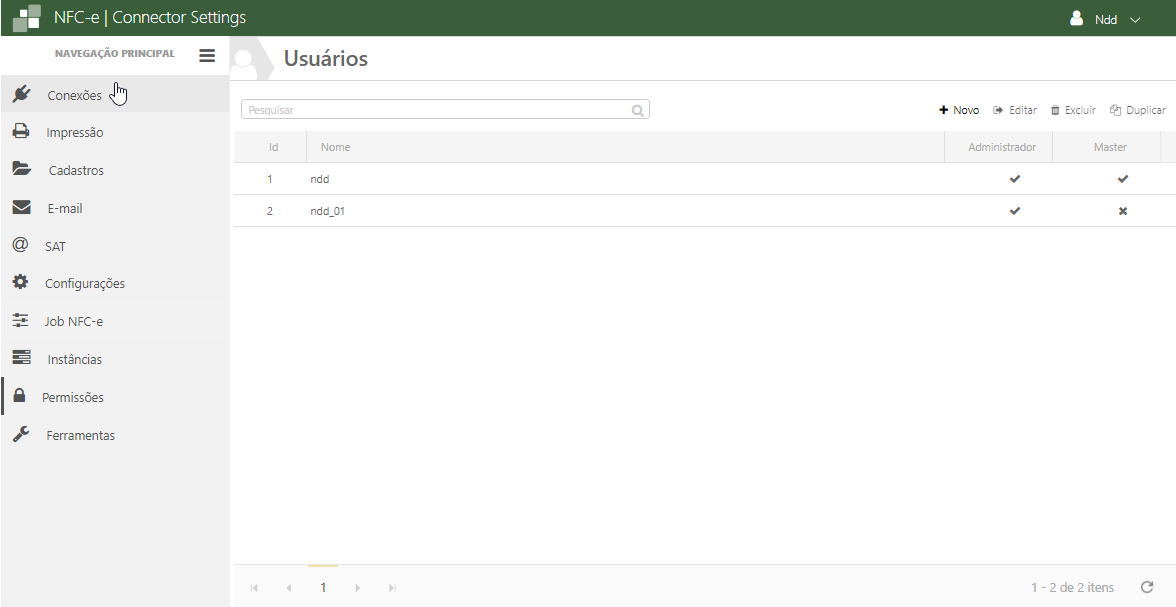Image resolution: width=1176 pixels, height=607 pixels.
Task: Click the Ferramentas wrench icon
Action: (20, 435)
